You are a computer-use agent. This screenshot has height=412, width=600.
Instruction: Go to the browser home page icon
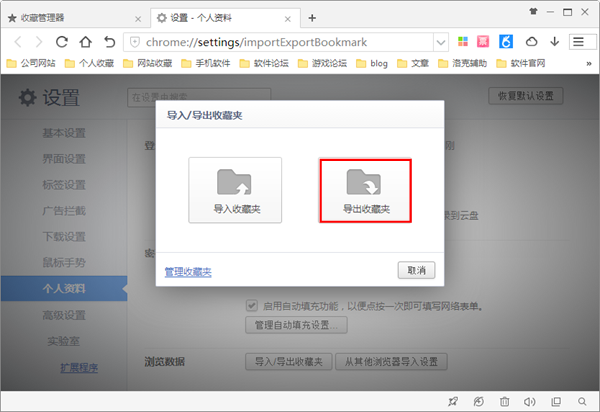pyautogui.click(x=86, y=42)
